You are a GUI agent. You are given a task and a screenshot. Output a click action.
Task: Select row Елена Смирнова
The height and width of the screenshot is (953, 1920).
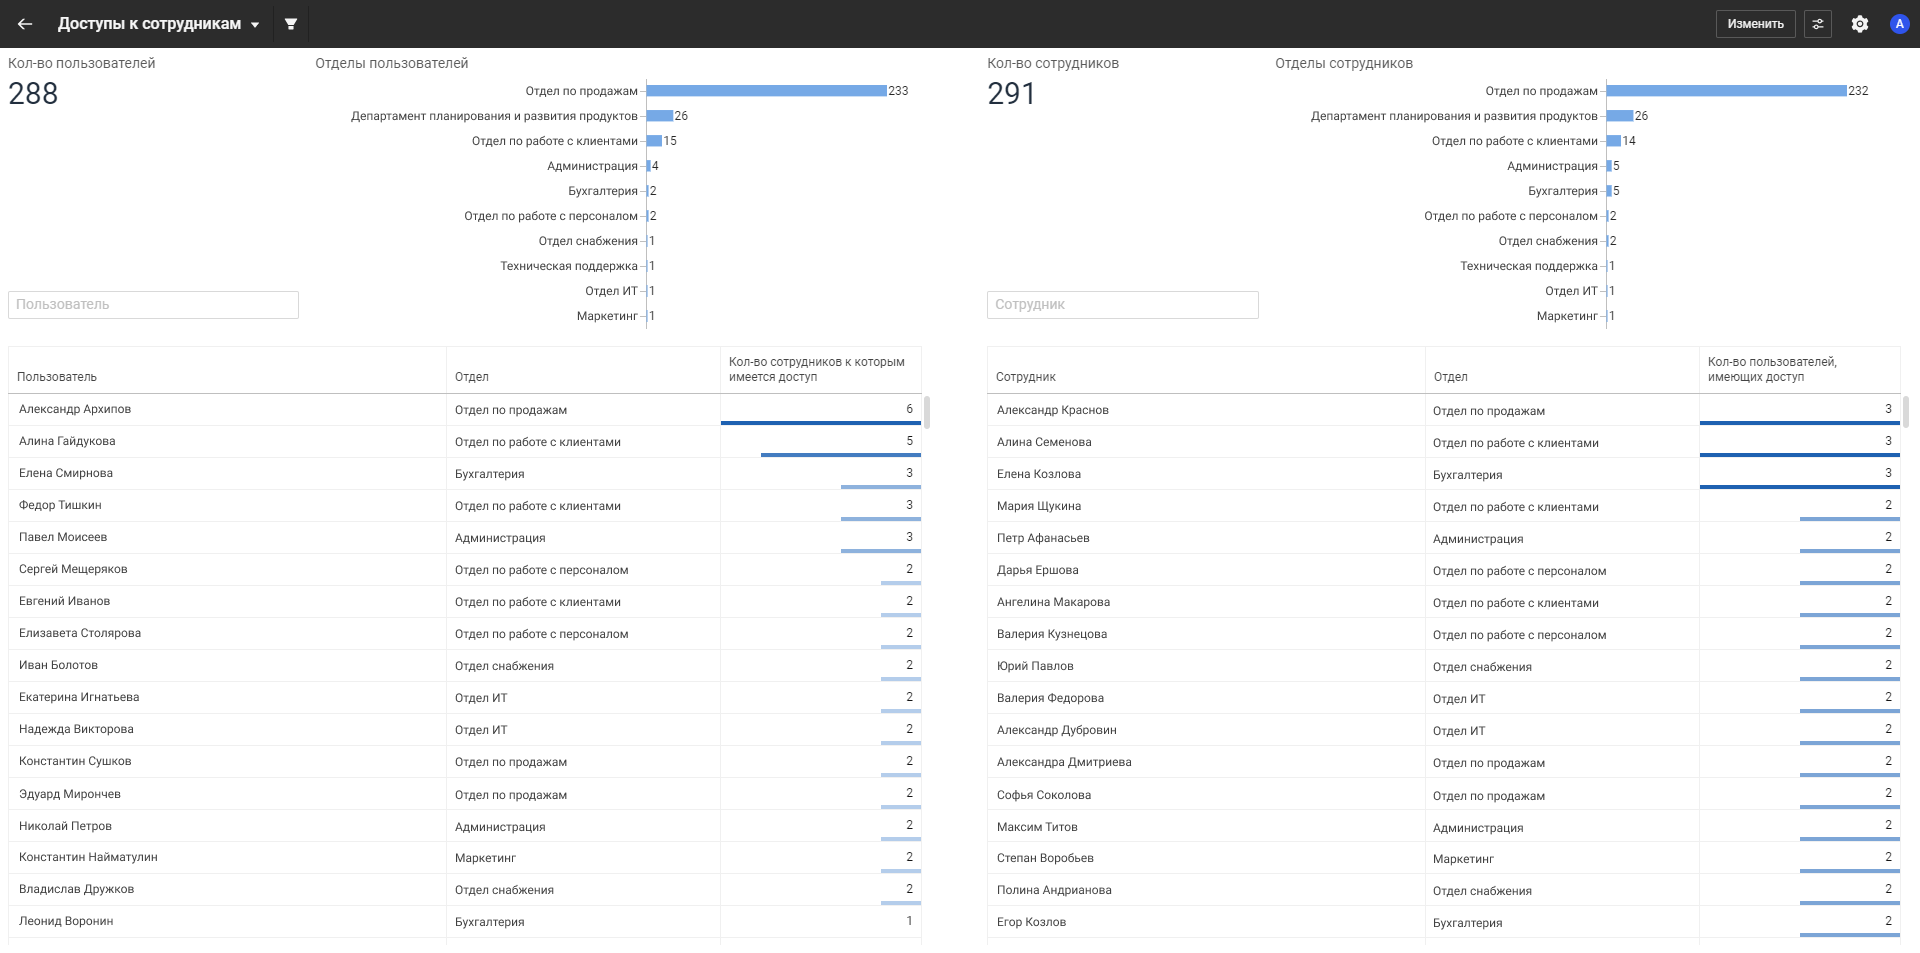(x=464, y=474)
